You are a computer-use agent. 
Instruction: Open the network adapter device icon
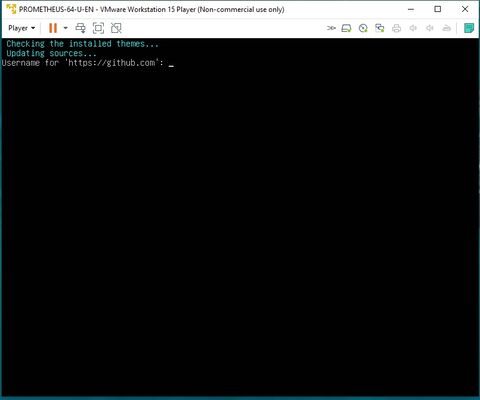[380, 28]
